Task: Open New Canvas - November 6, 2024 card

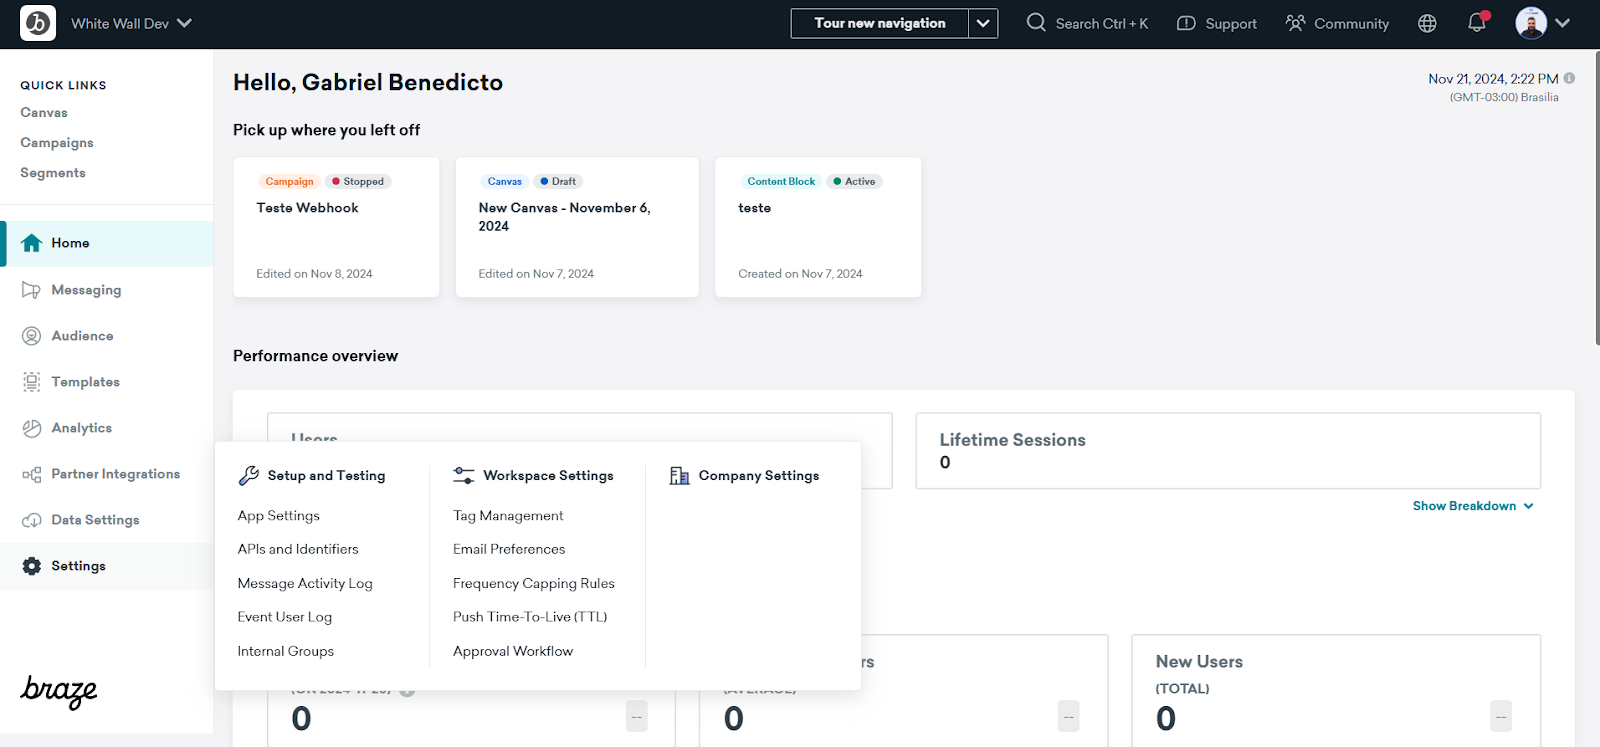Action: tap(577, 227)
